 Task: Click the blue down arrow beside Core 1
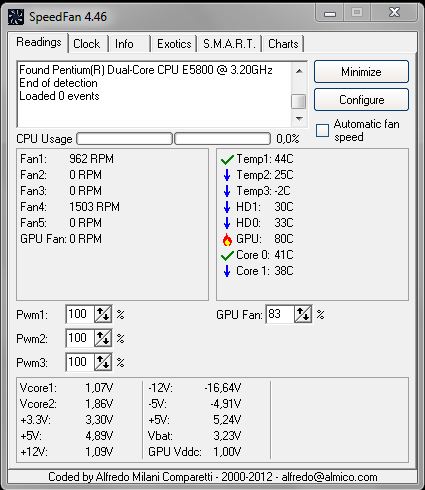pos(227,271)
